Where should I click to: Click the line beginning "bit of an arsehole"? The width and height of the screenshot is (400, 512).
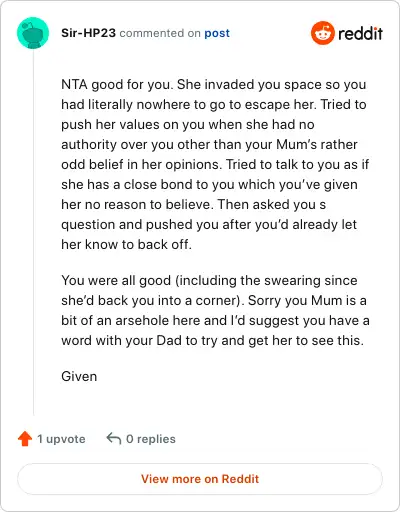click(x=215, y=320)
